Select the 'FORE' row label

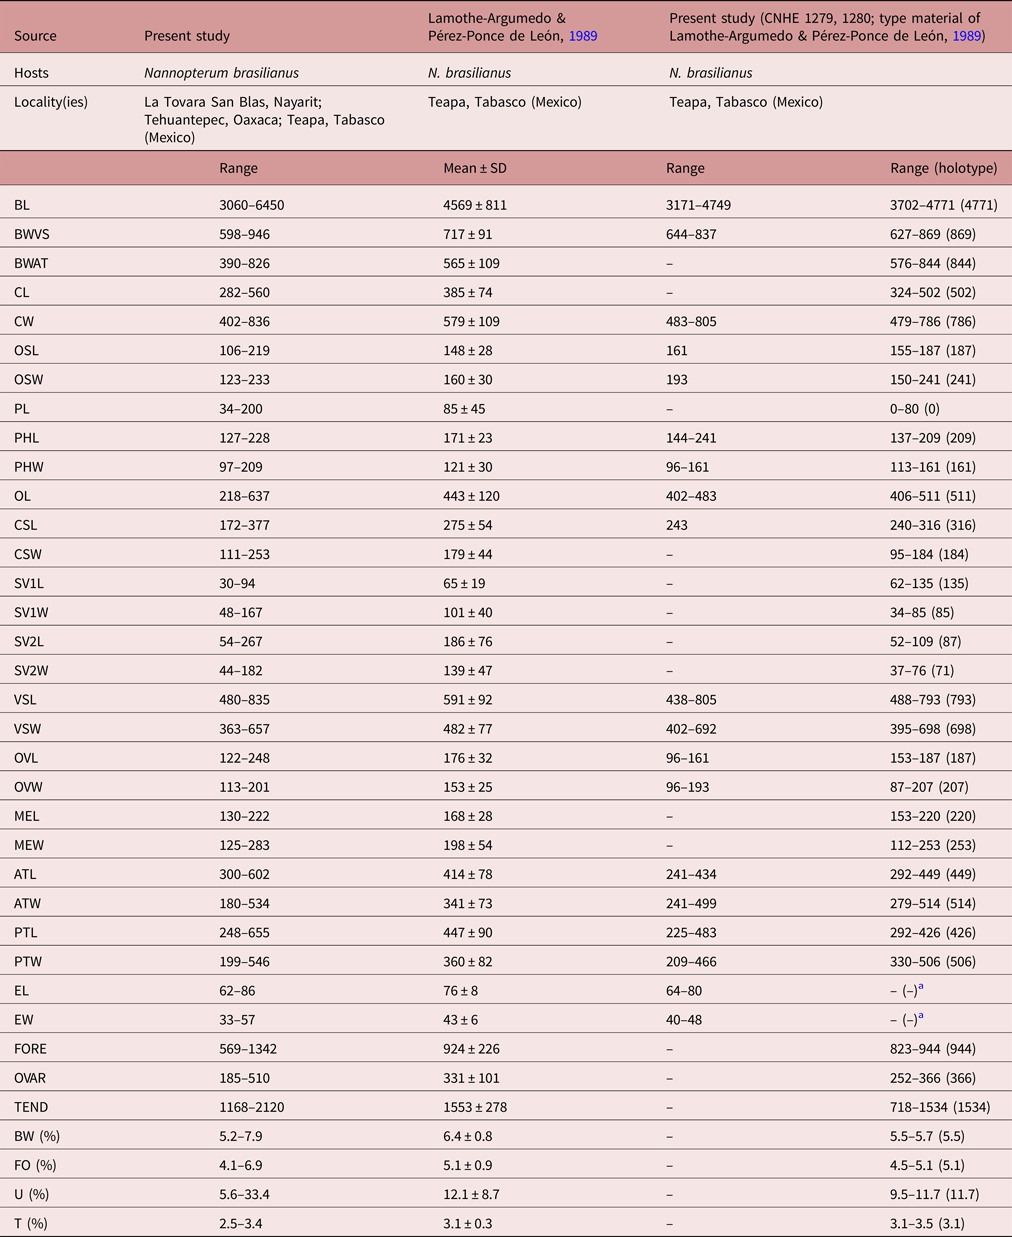31,1049
